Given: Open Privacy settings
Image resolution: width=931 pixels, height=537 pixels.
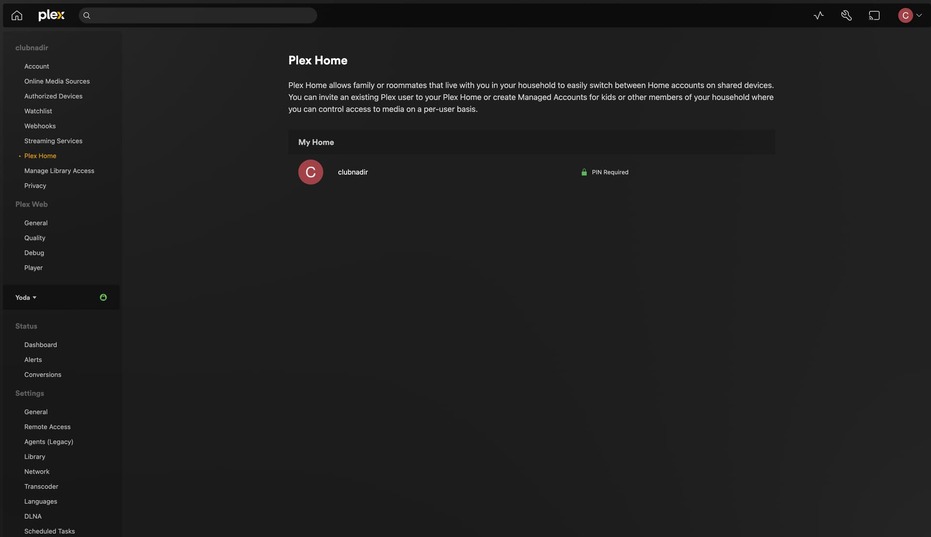Looking at the screenshot, I should (x=35, y=185).
